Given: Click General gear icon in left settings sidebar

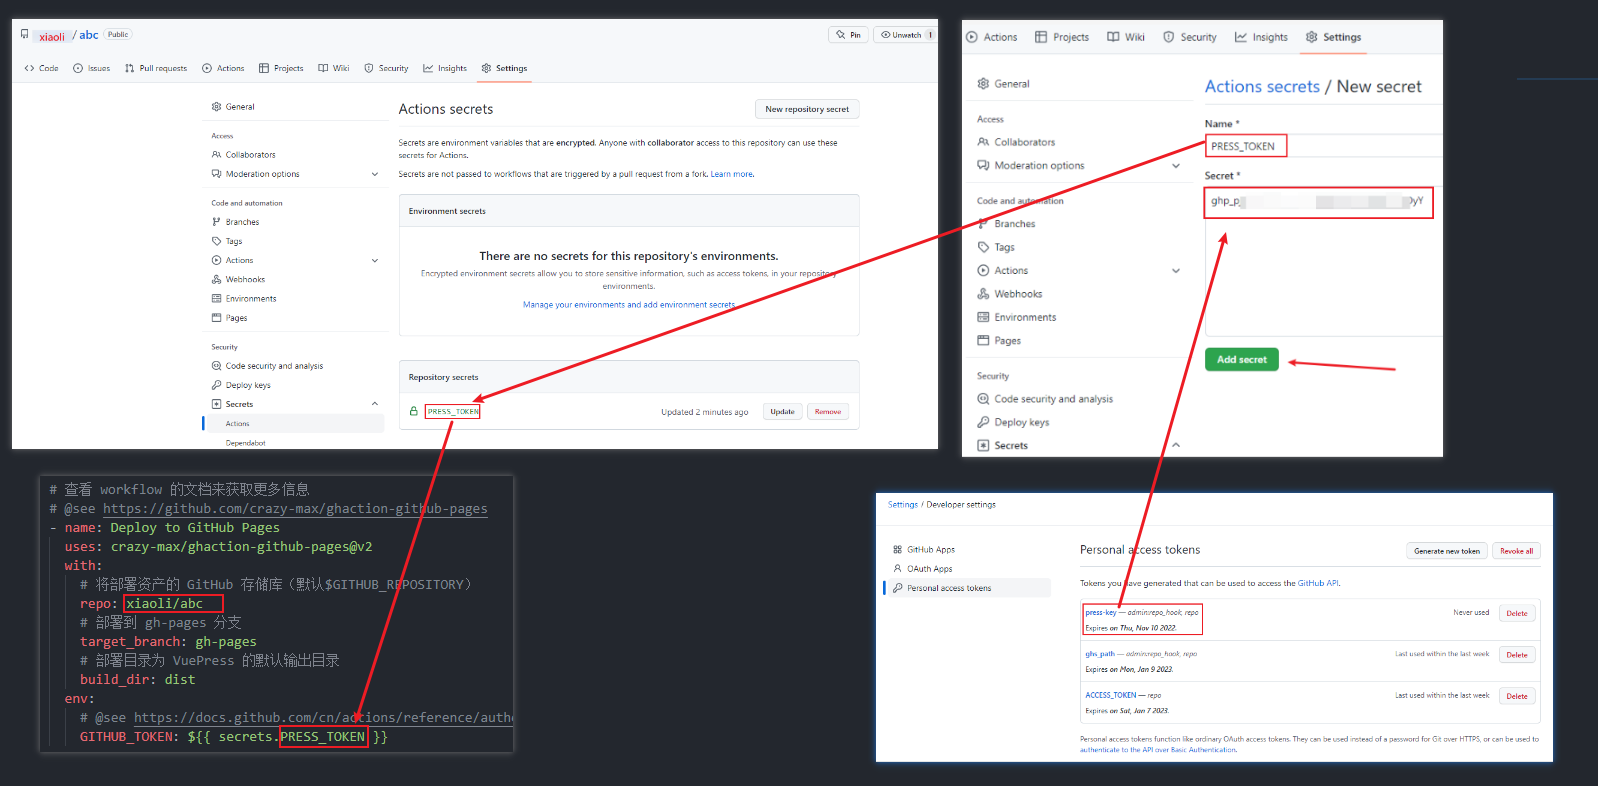Looking at the screenshot, I should (x=216, y=106).
